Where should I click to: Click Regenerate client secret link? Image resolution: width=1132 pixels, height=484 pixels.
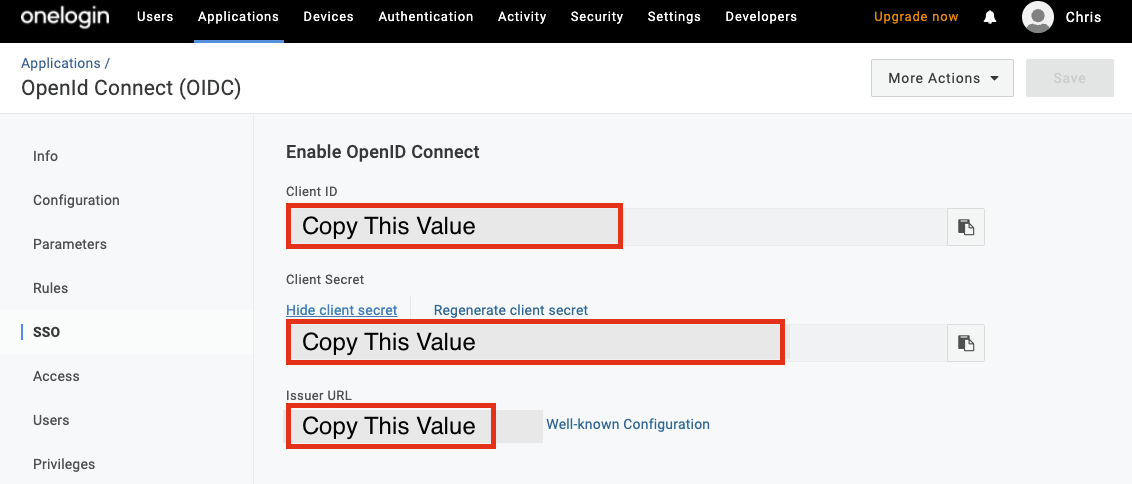(x=510, y=310)
